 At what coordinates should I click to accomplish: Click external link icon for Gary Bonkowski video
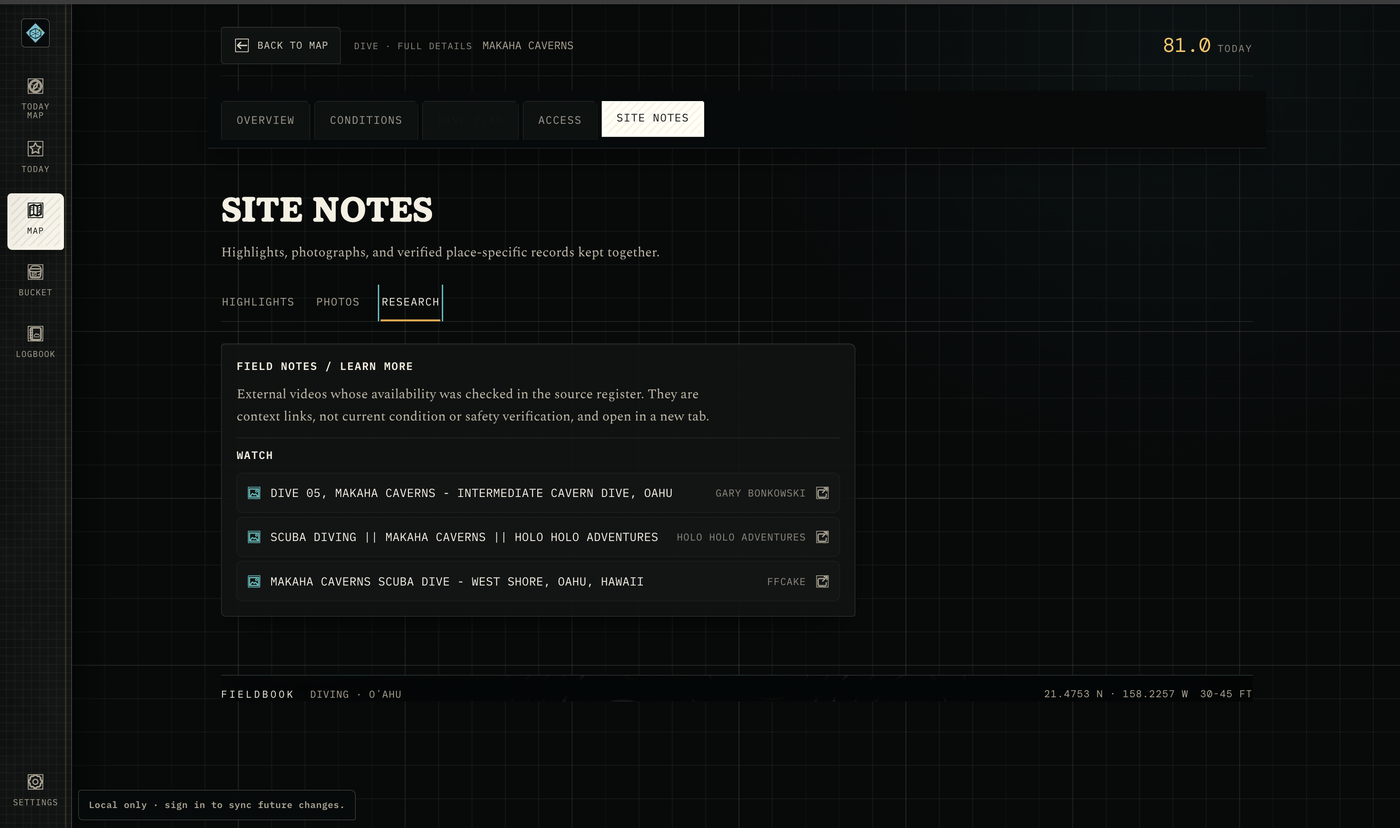822,493
